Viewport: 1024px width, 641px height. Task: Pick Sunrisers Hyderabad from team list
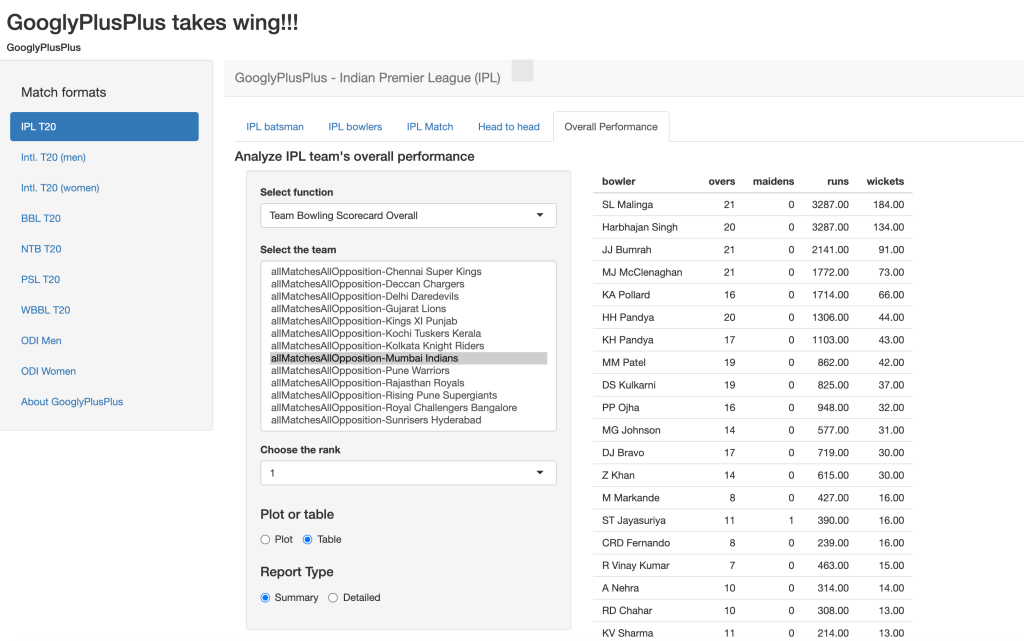point(376,420)
